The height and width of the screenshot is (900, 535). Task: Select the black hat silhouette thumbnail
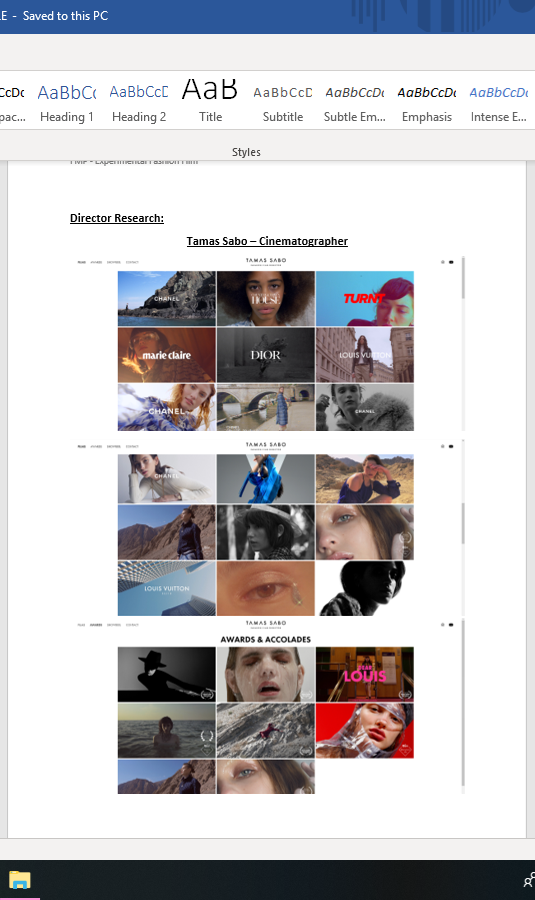click(166, 674)
